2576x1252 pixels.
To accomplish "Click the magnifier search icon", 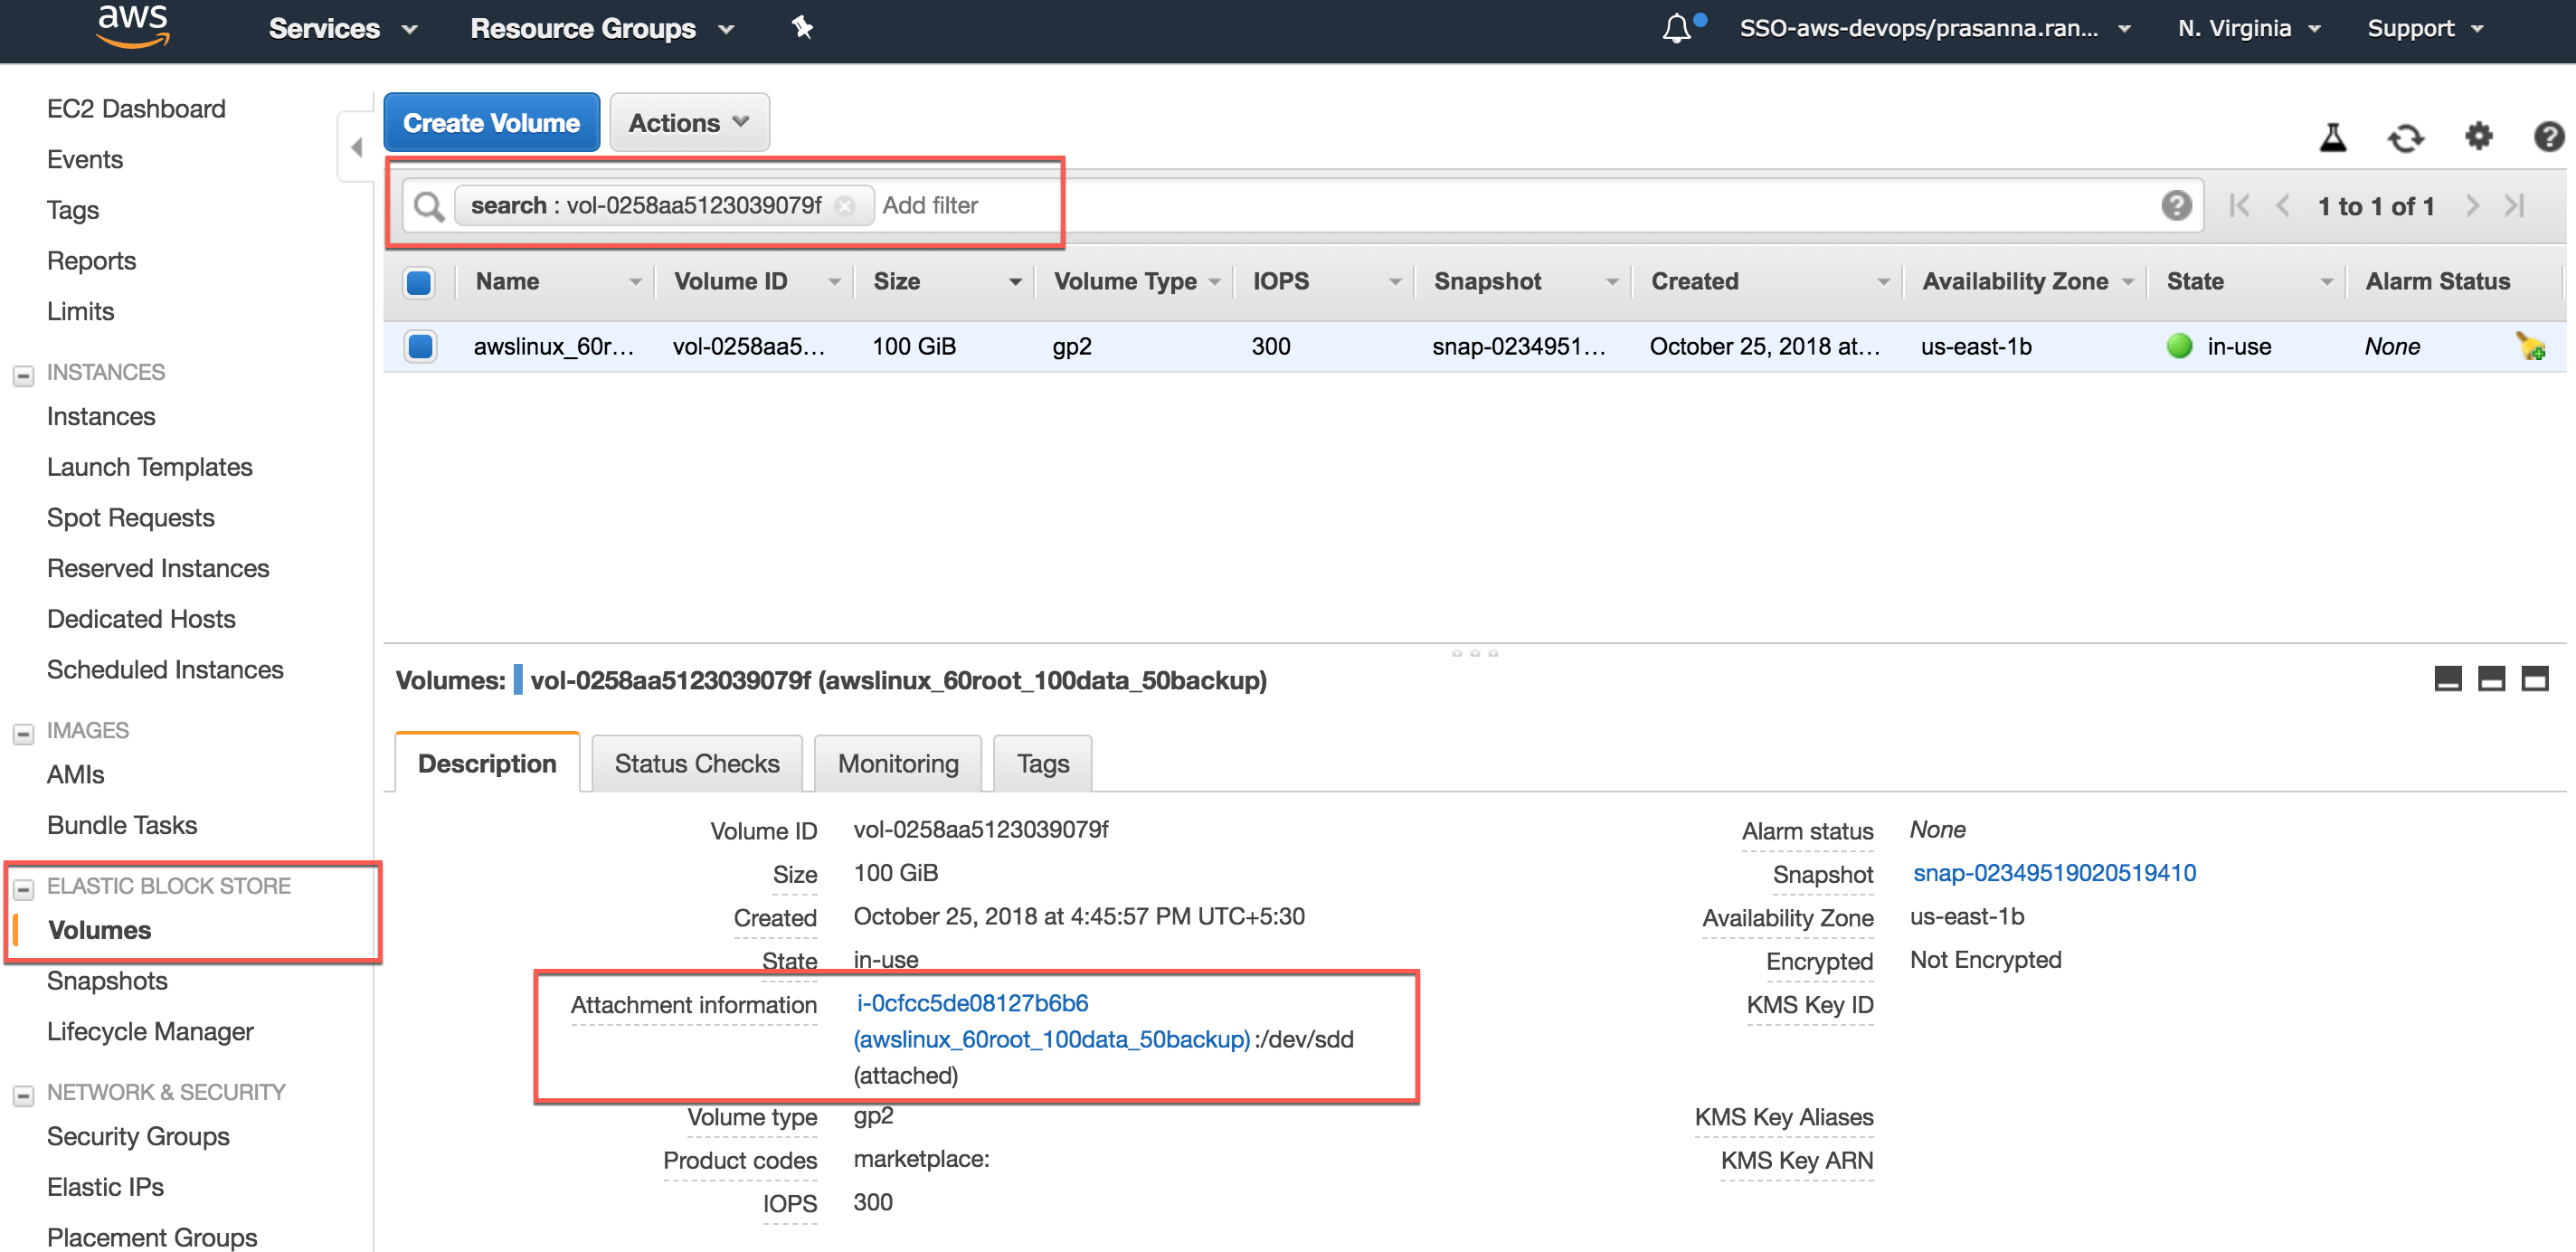I will tap(429, 206).
